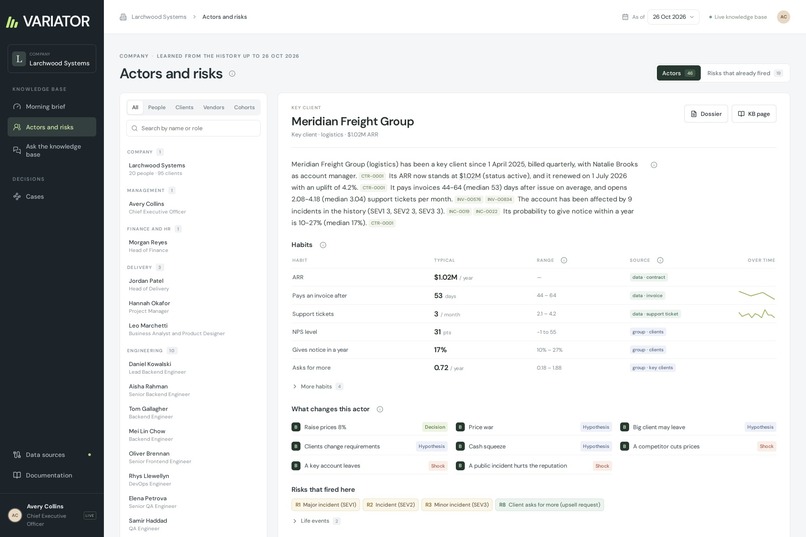The width and height of the screenshot is (806, 537).
Task: Click the breadcrumb building icon
Action: 123,17
